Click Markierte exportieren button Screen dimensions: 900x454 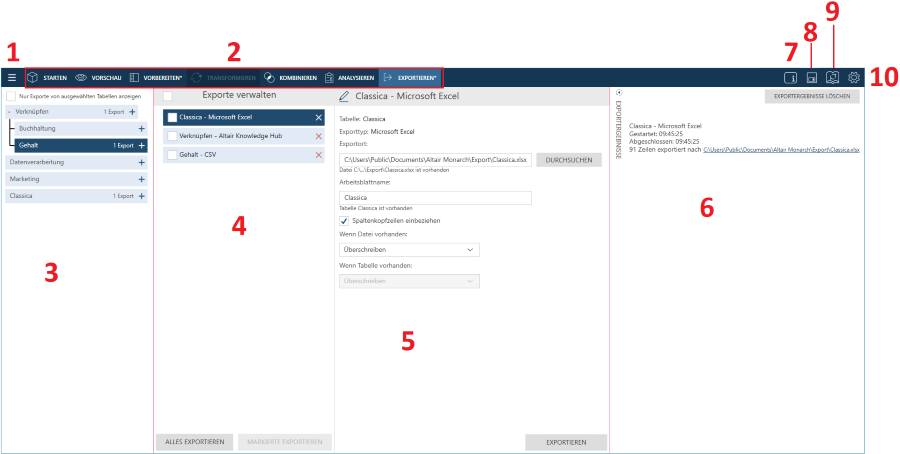(285, 442)
